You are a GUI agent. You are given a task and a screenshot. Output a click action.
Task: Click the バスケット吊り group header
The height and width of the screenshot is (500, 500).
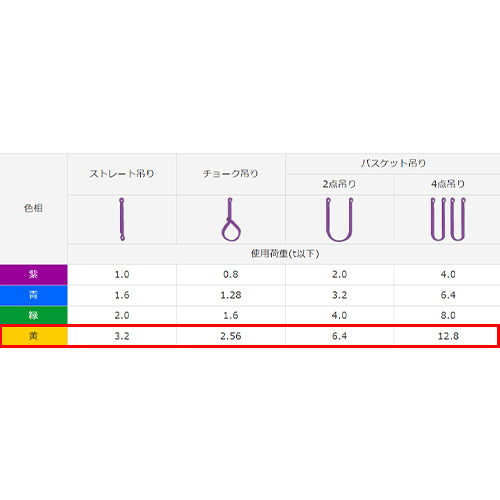coord(393,163)
